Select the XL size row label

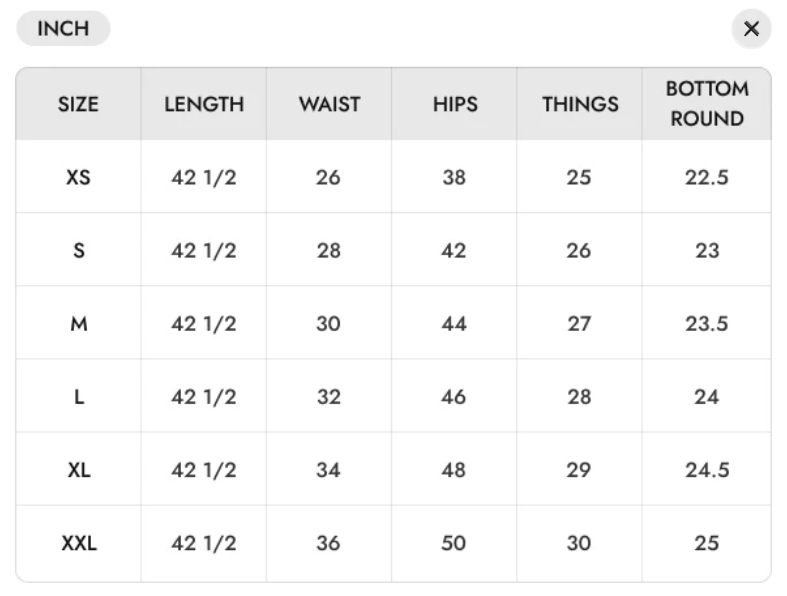click(x=79, y=470)
